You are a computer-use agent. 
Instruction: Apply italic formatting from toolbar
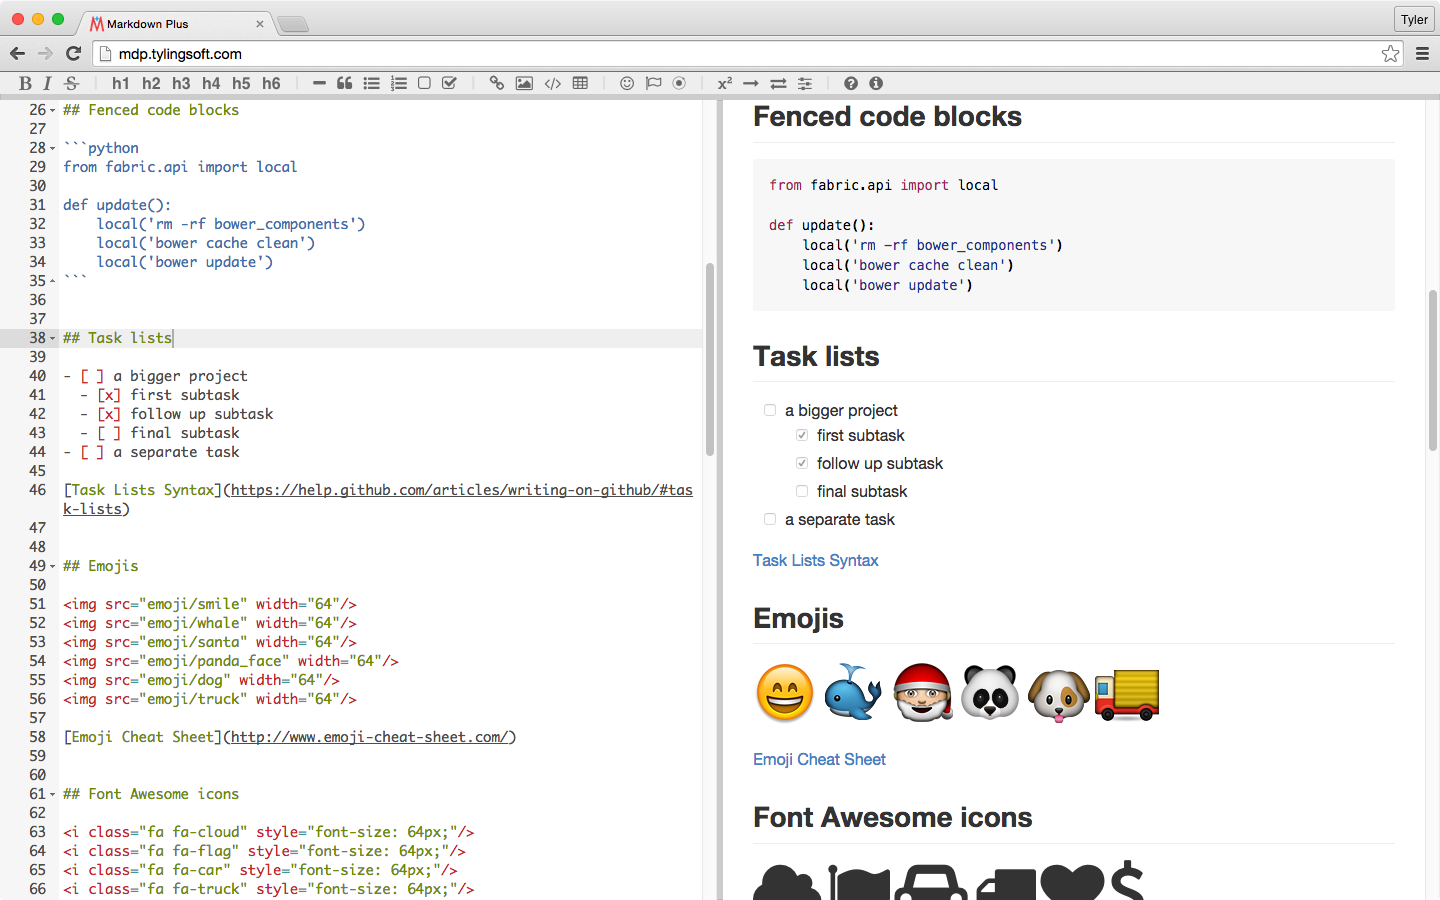pos(47,84)
